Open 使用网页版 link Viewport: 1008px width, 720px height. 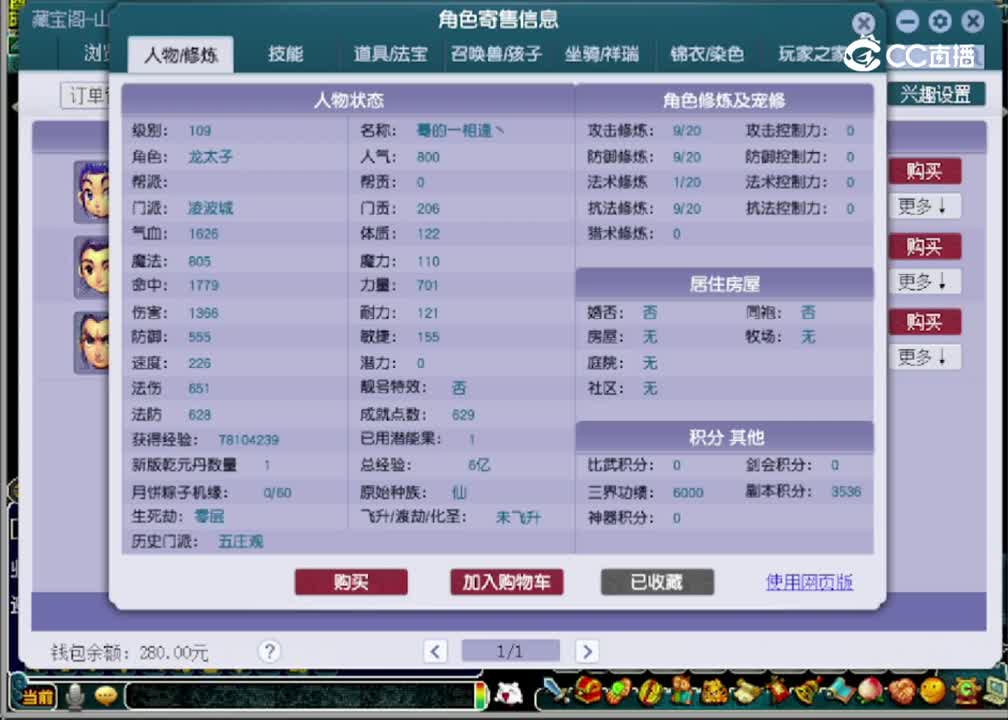(x=809, y=581)
